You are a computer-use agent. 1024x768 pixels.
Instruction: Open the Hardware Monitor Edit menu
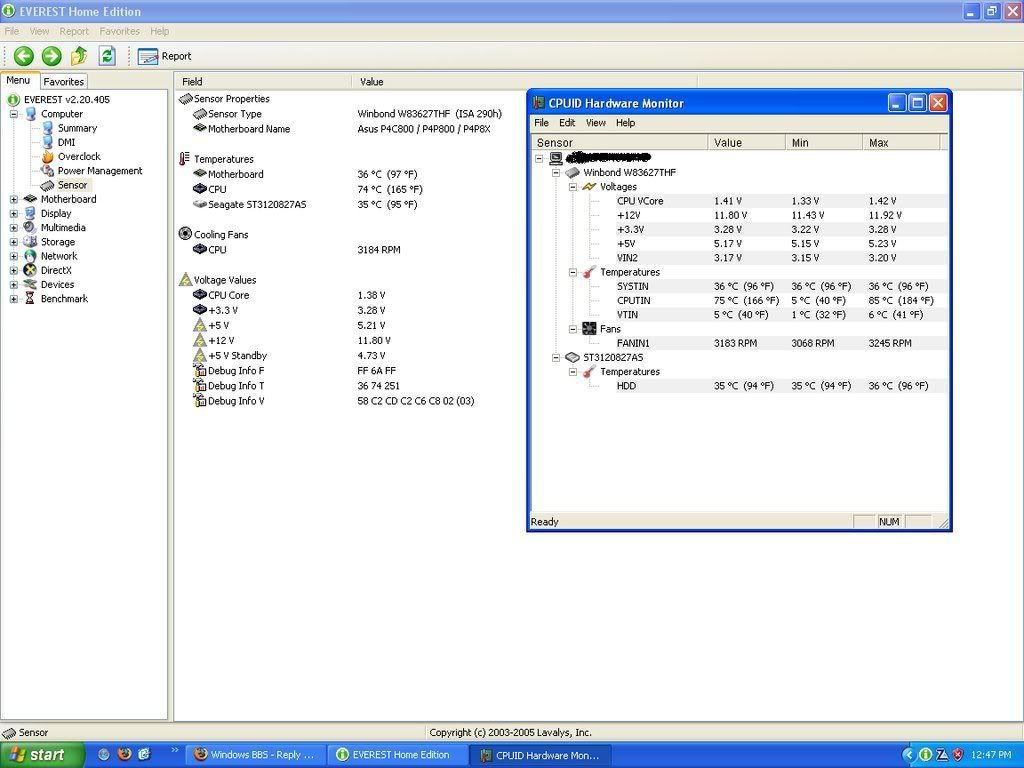point(567,123)
